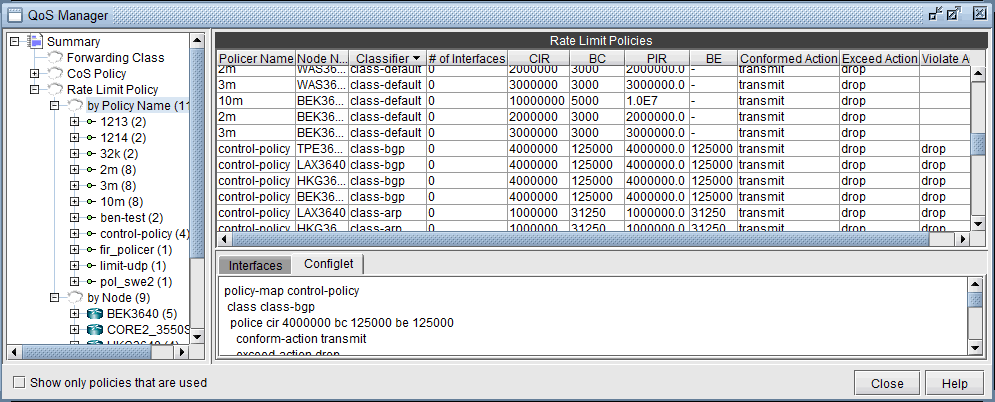Collapse the by Policy Name node
Screen dimensions: 995x402
(x=54, y=106)
